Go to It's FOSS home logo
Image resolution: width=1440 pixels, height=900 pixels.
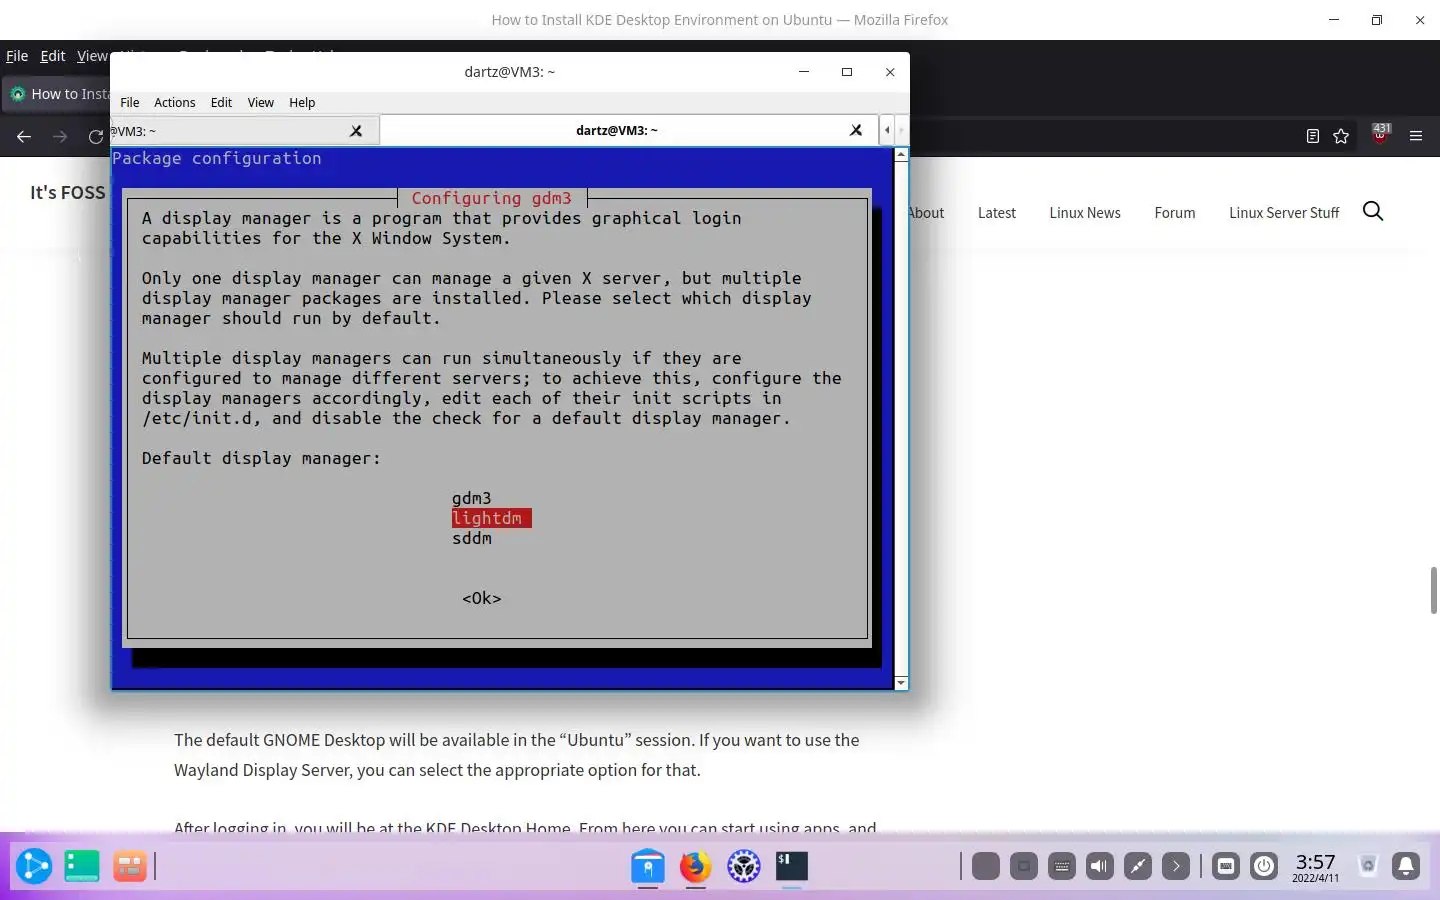point(67,192)
